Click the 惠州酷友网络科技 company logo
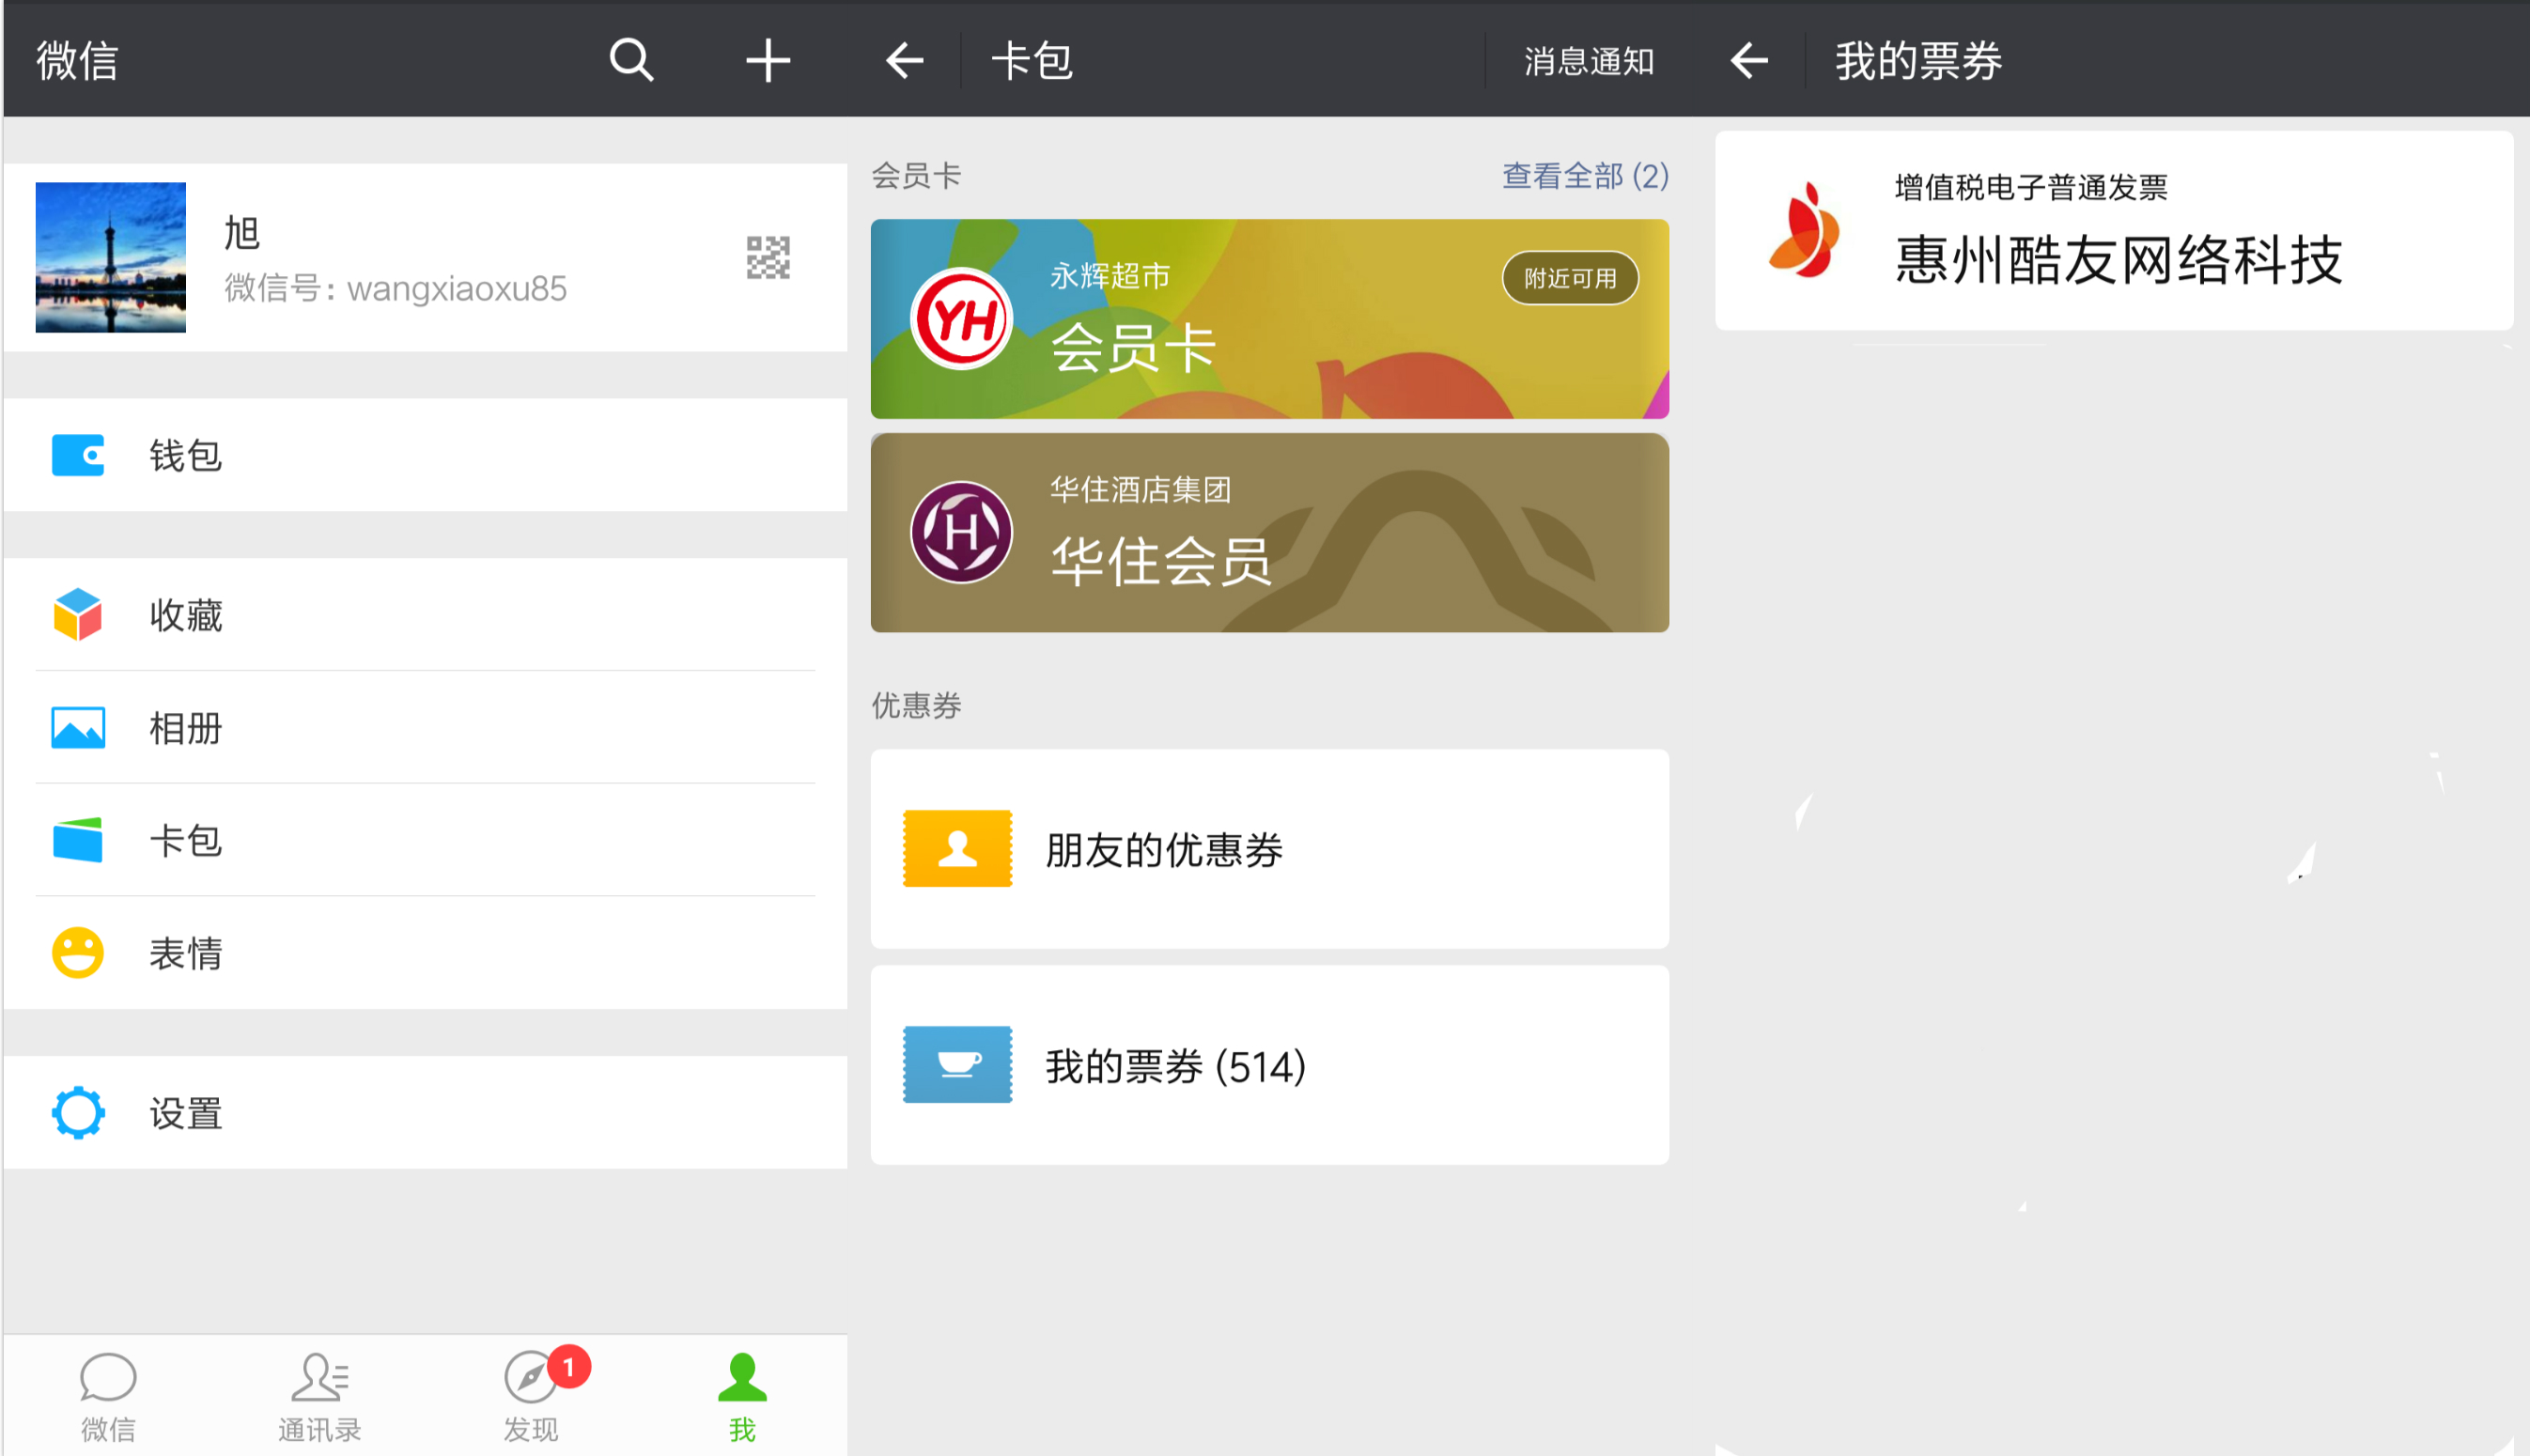 (1804, 229)
